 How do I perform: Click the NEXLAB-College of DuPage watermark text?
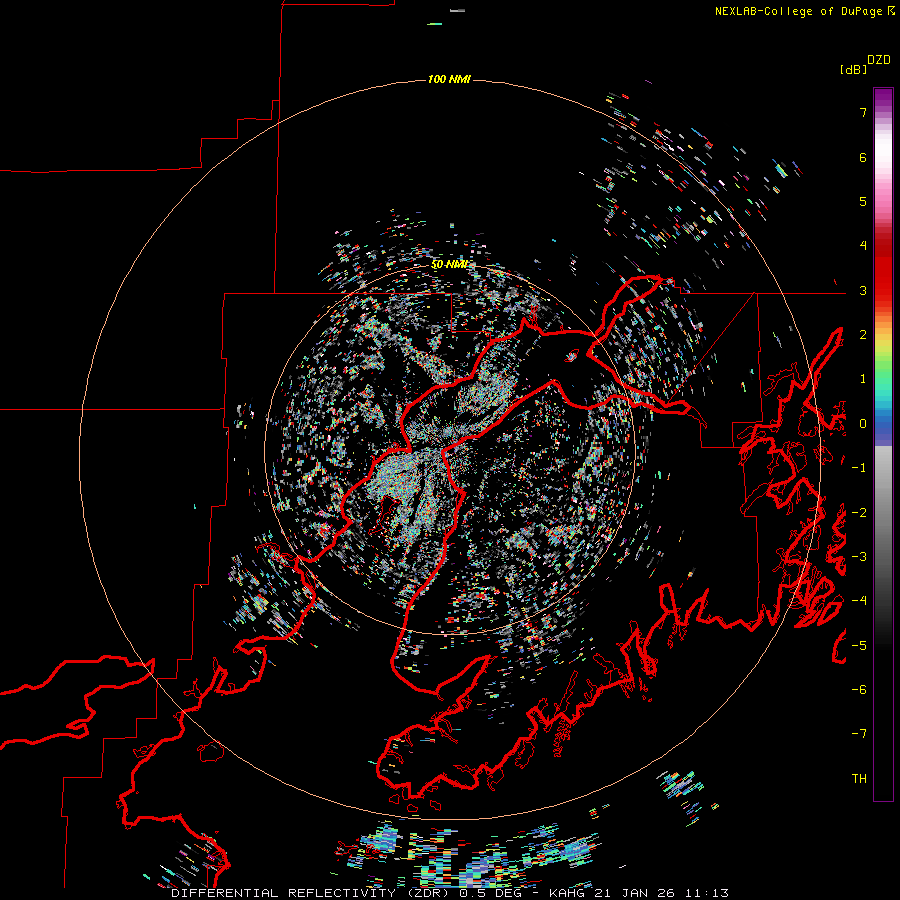[804, 11]
